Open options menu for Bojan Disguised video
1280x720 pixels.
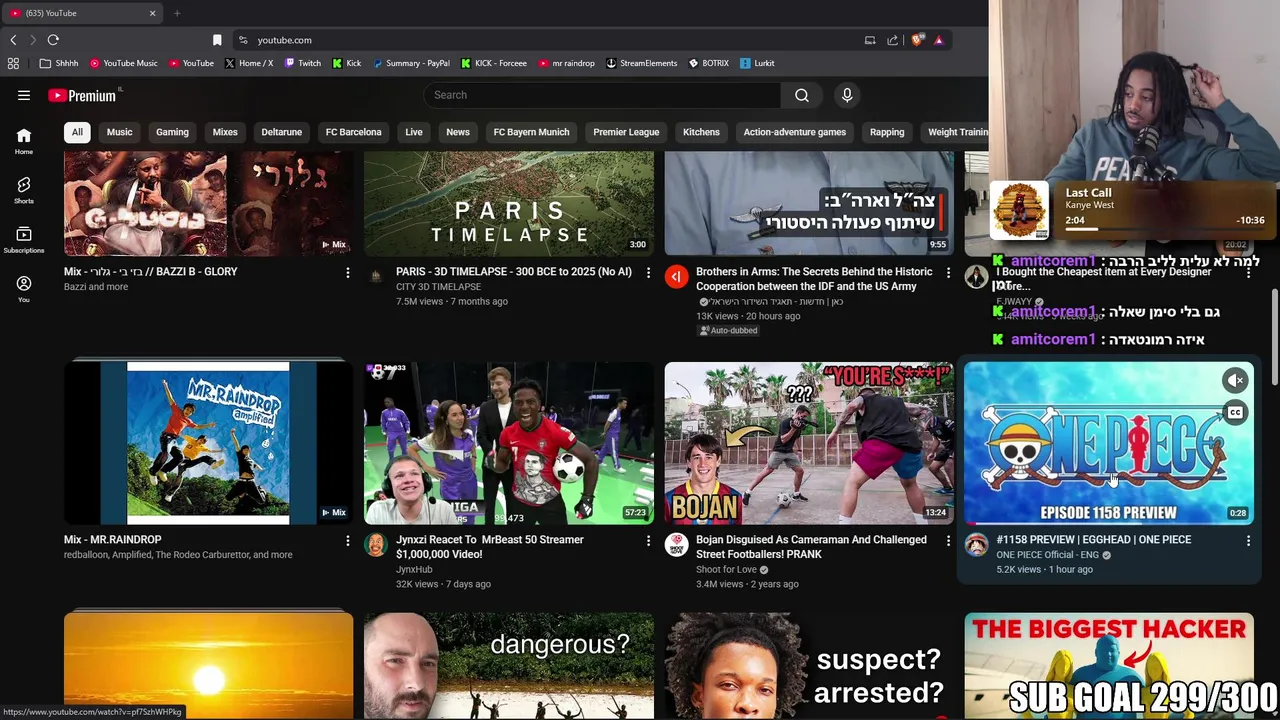click(x=948, y=540)
